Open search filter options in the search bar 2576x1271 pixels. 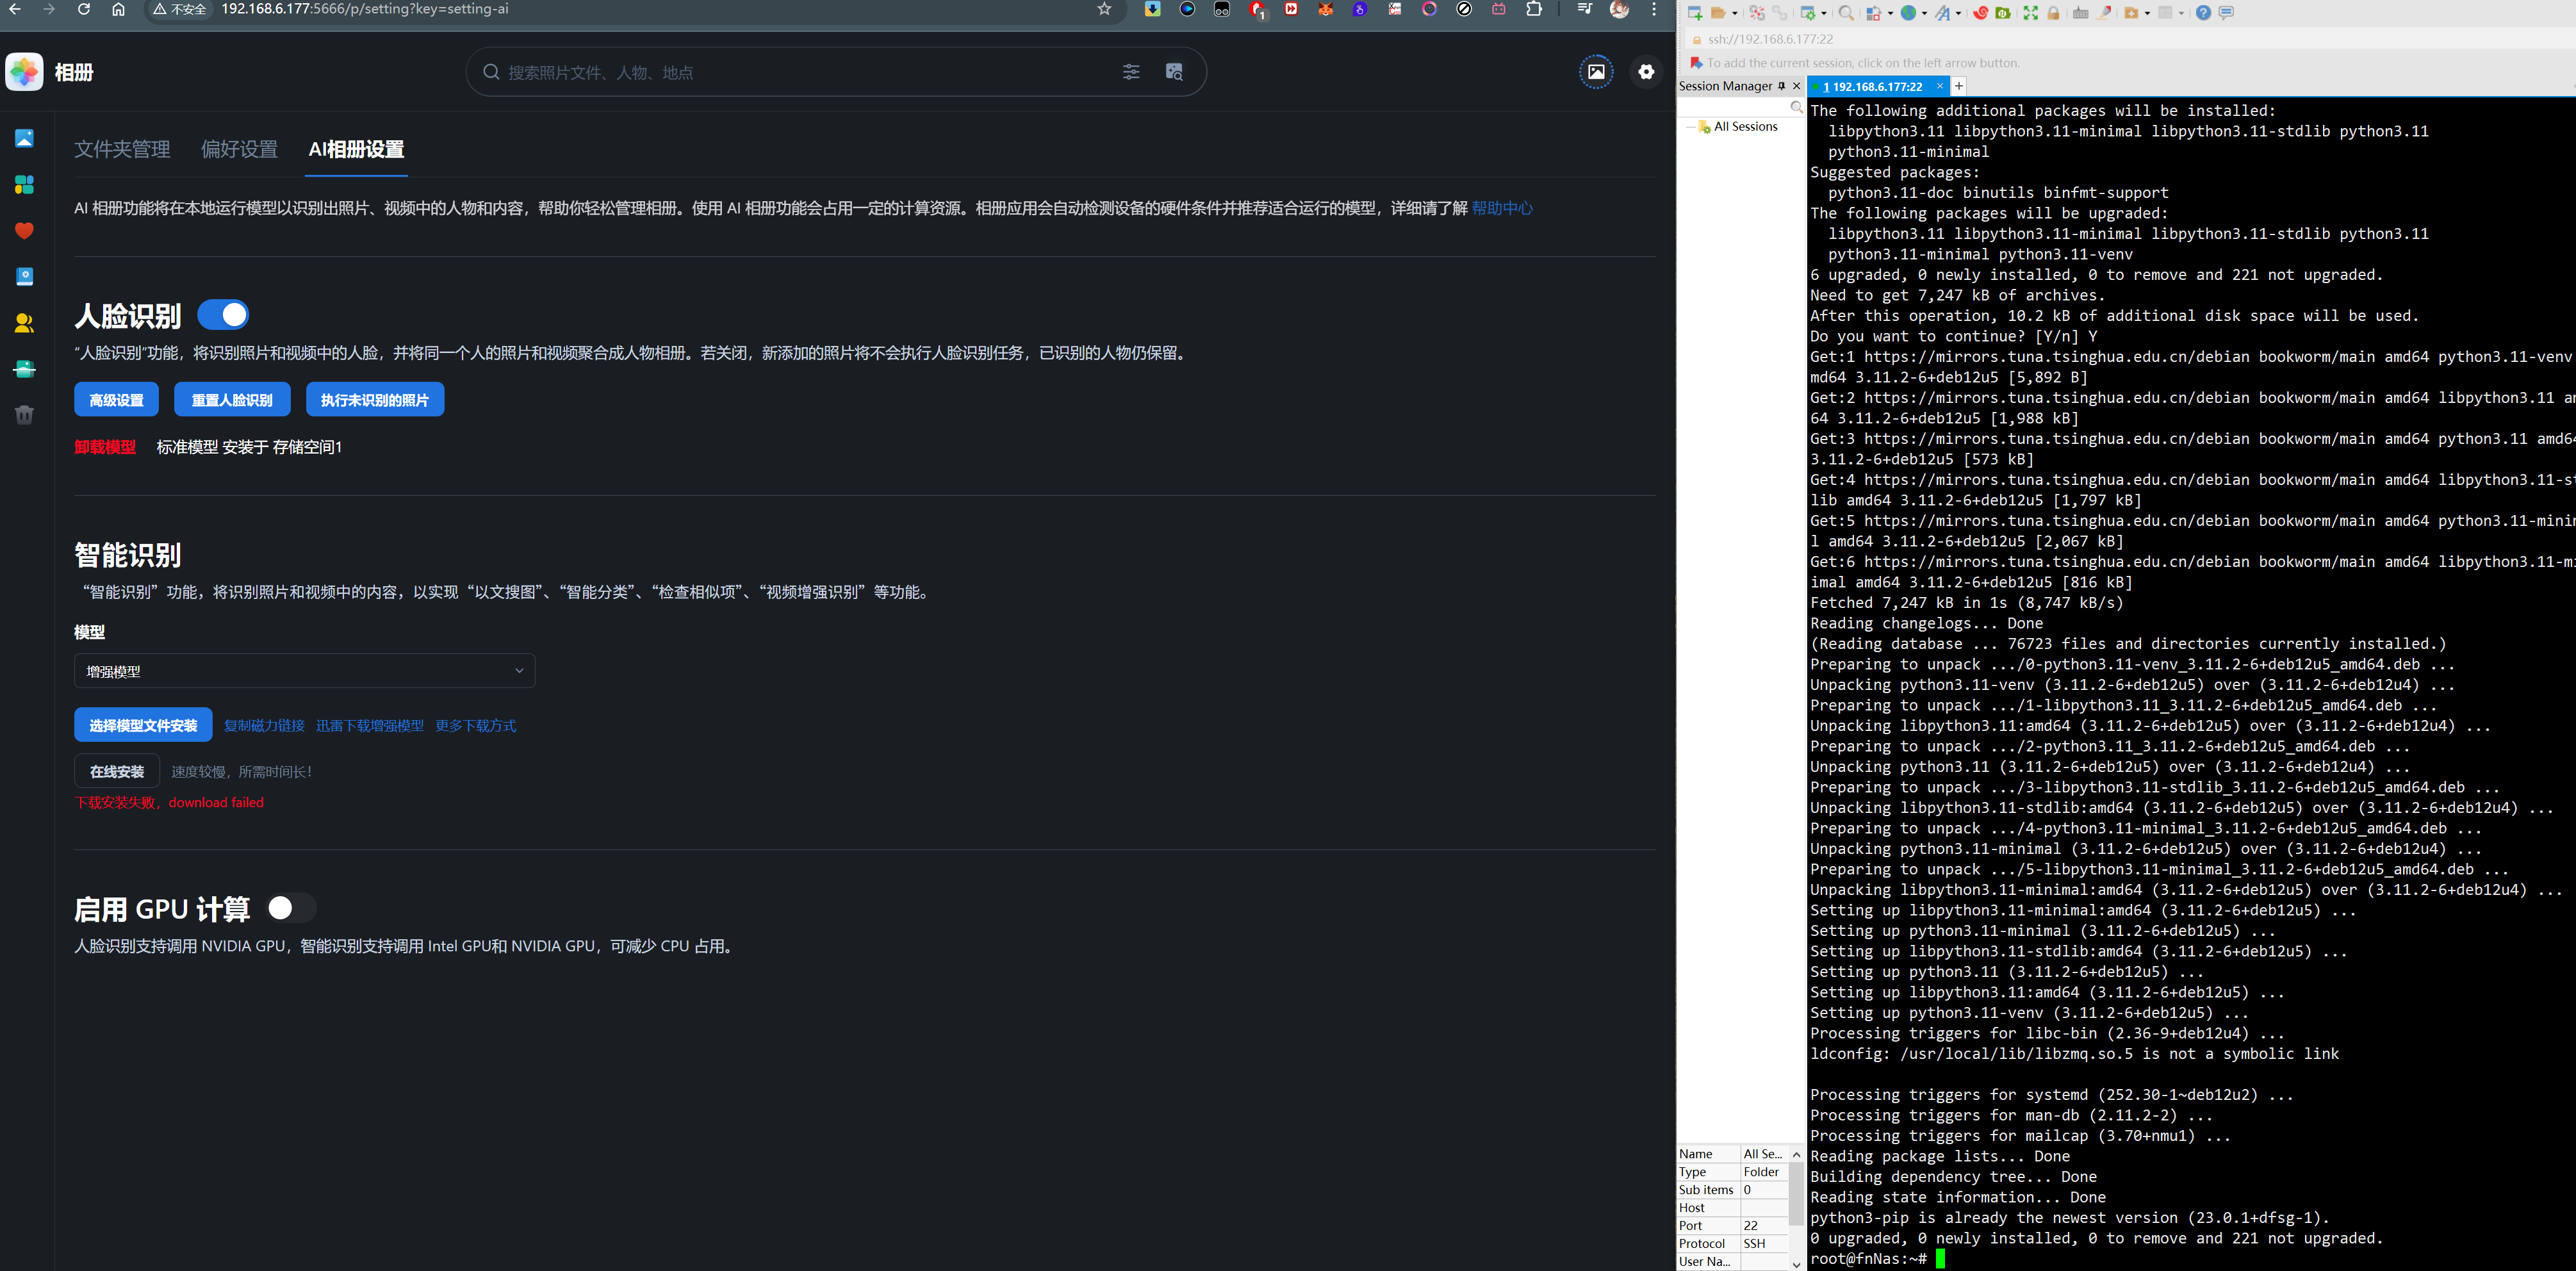tap(1131, 72)
